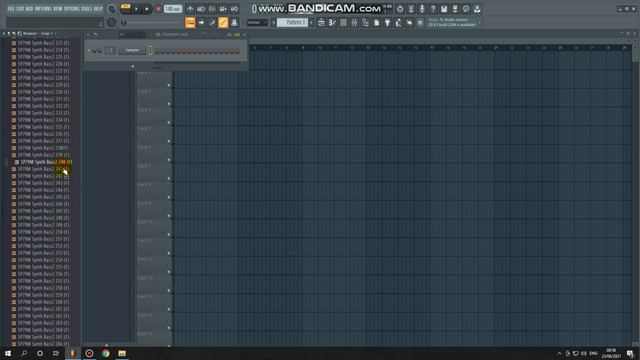The width and height of the screenshot is (640, 360).
Task: Click the FL Studio update available notice
Action: tap(452, 22)
